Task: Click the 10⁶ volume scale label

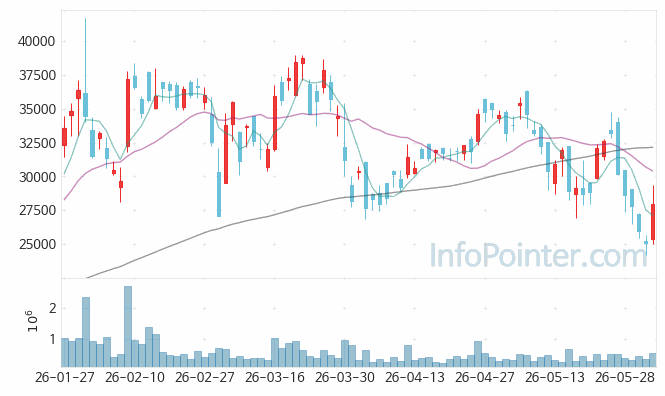Action: pyautogui.click(x=33, y=321)
